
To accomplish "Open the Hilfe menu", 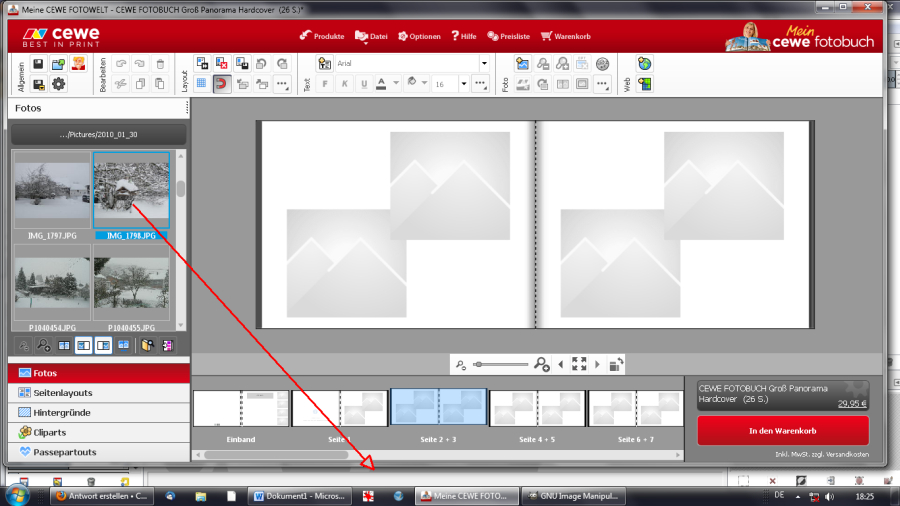I will click(x=463, y=36).
